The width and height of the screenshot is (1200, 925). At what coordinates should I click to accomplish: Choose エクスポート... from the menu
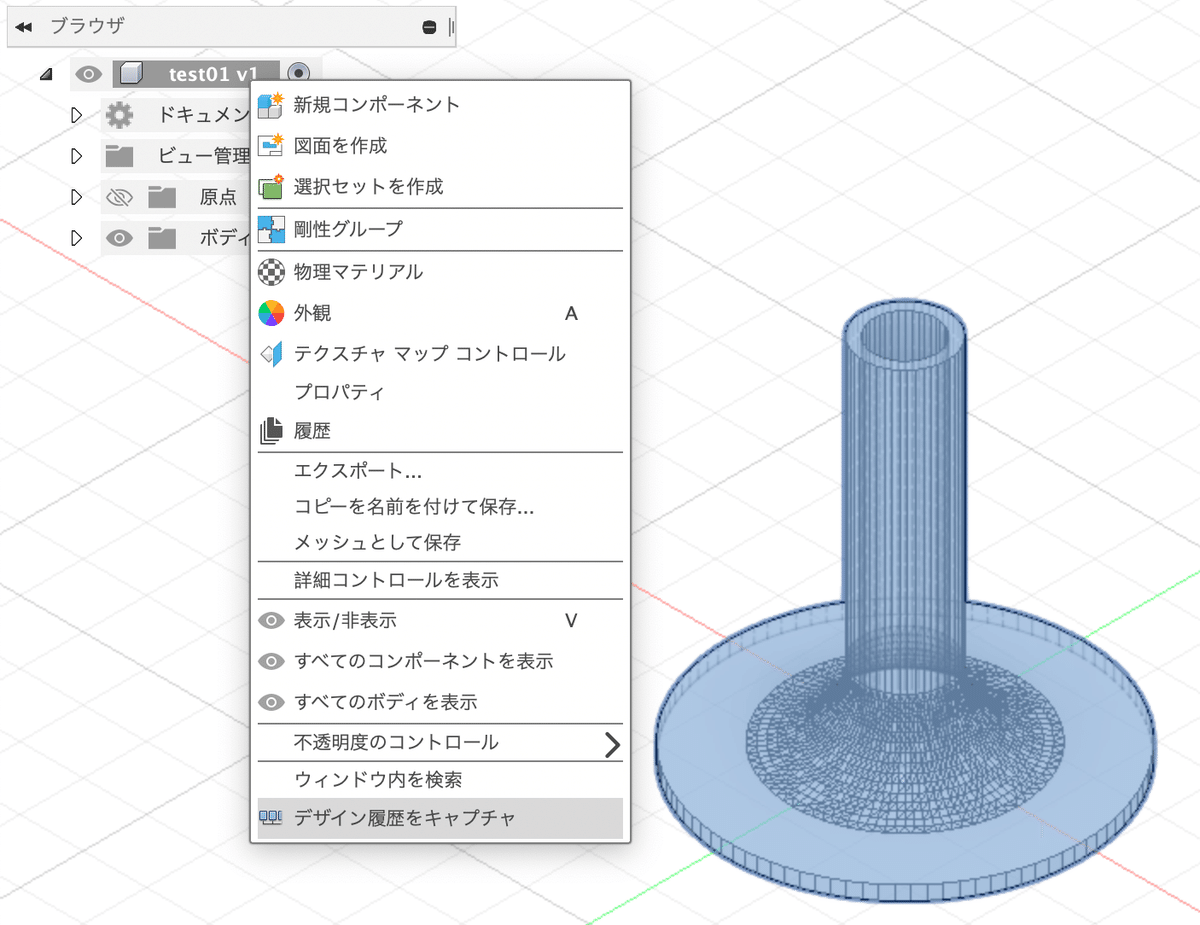pos(440,471)
